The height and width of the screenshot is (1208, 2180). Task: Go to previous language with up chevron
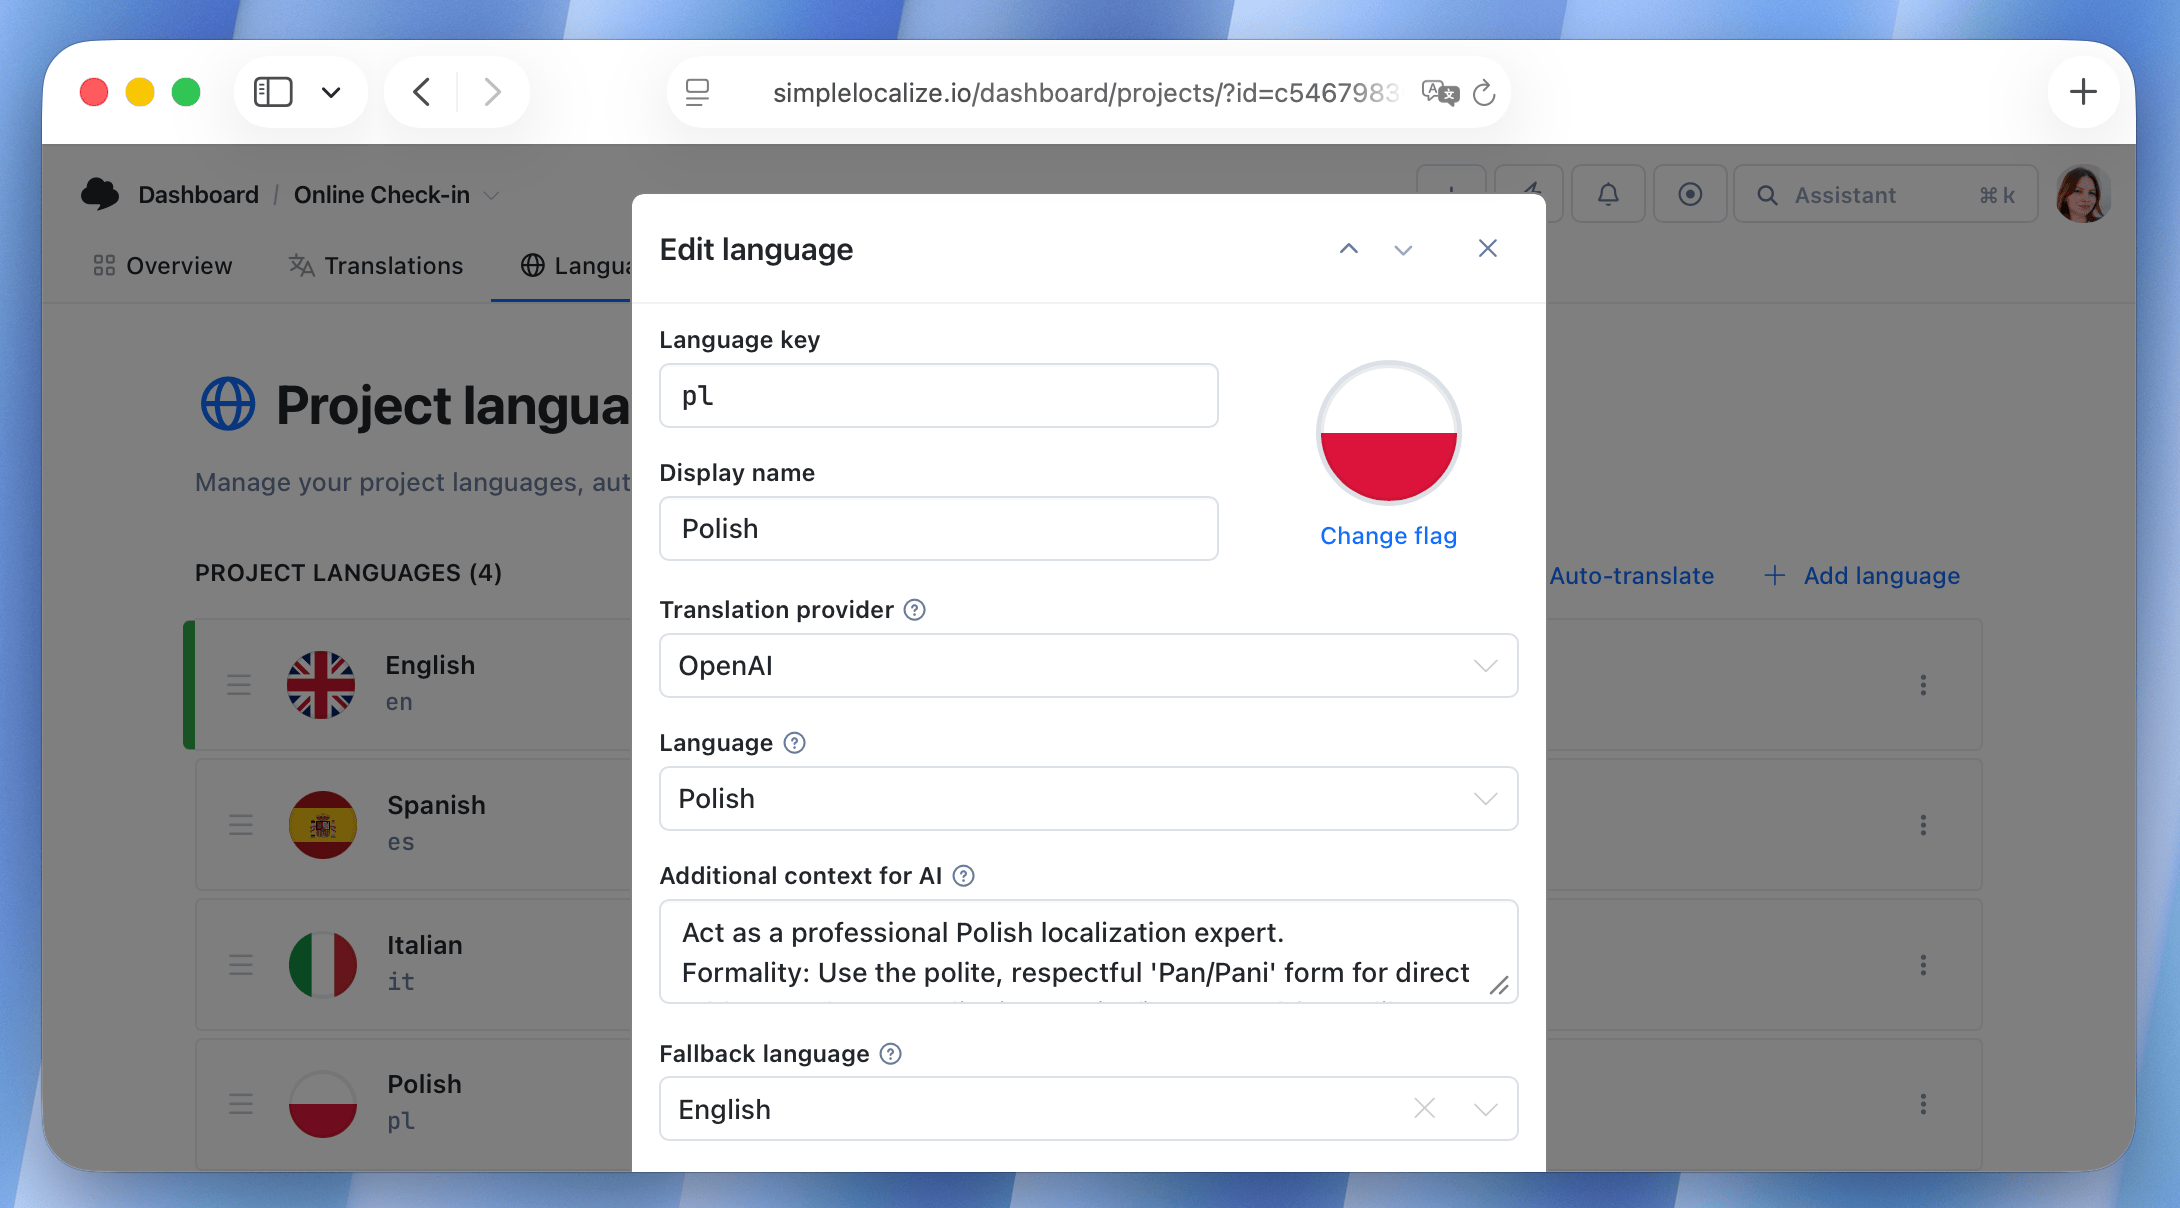1349,249
